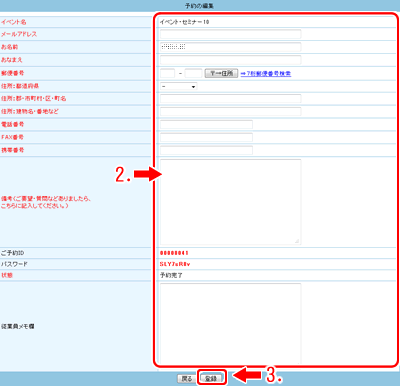Click the お名前 text field
Image resolution: width=400 pixels, height=386 pixels.
click(230, 47)
